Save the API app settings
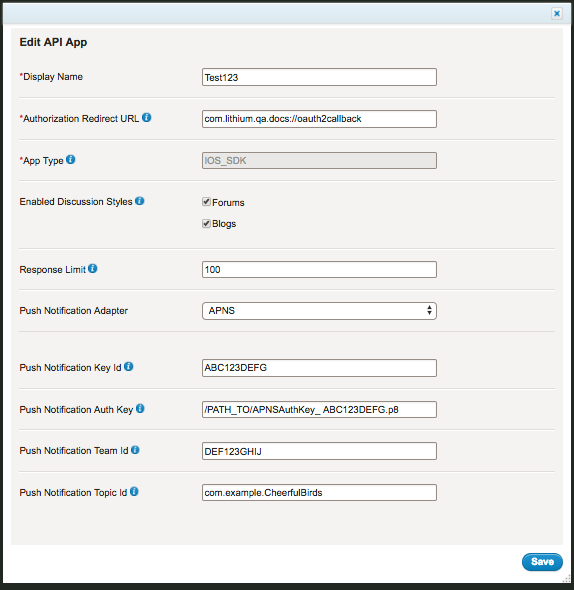Image resolution: width=574 pixels, height=590 pixels. (x=542, y=562)
